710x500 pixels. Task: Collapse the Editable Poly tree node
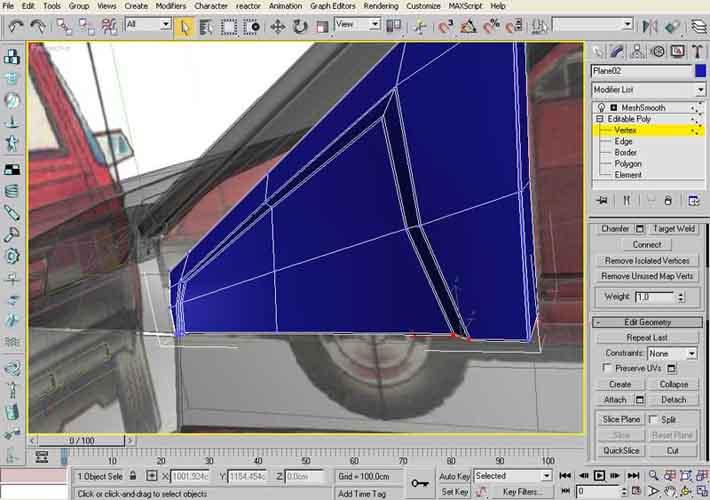click(601, 119)
